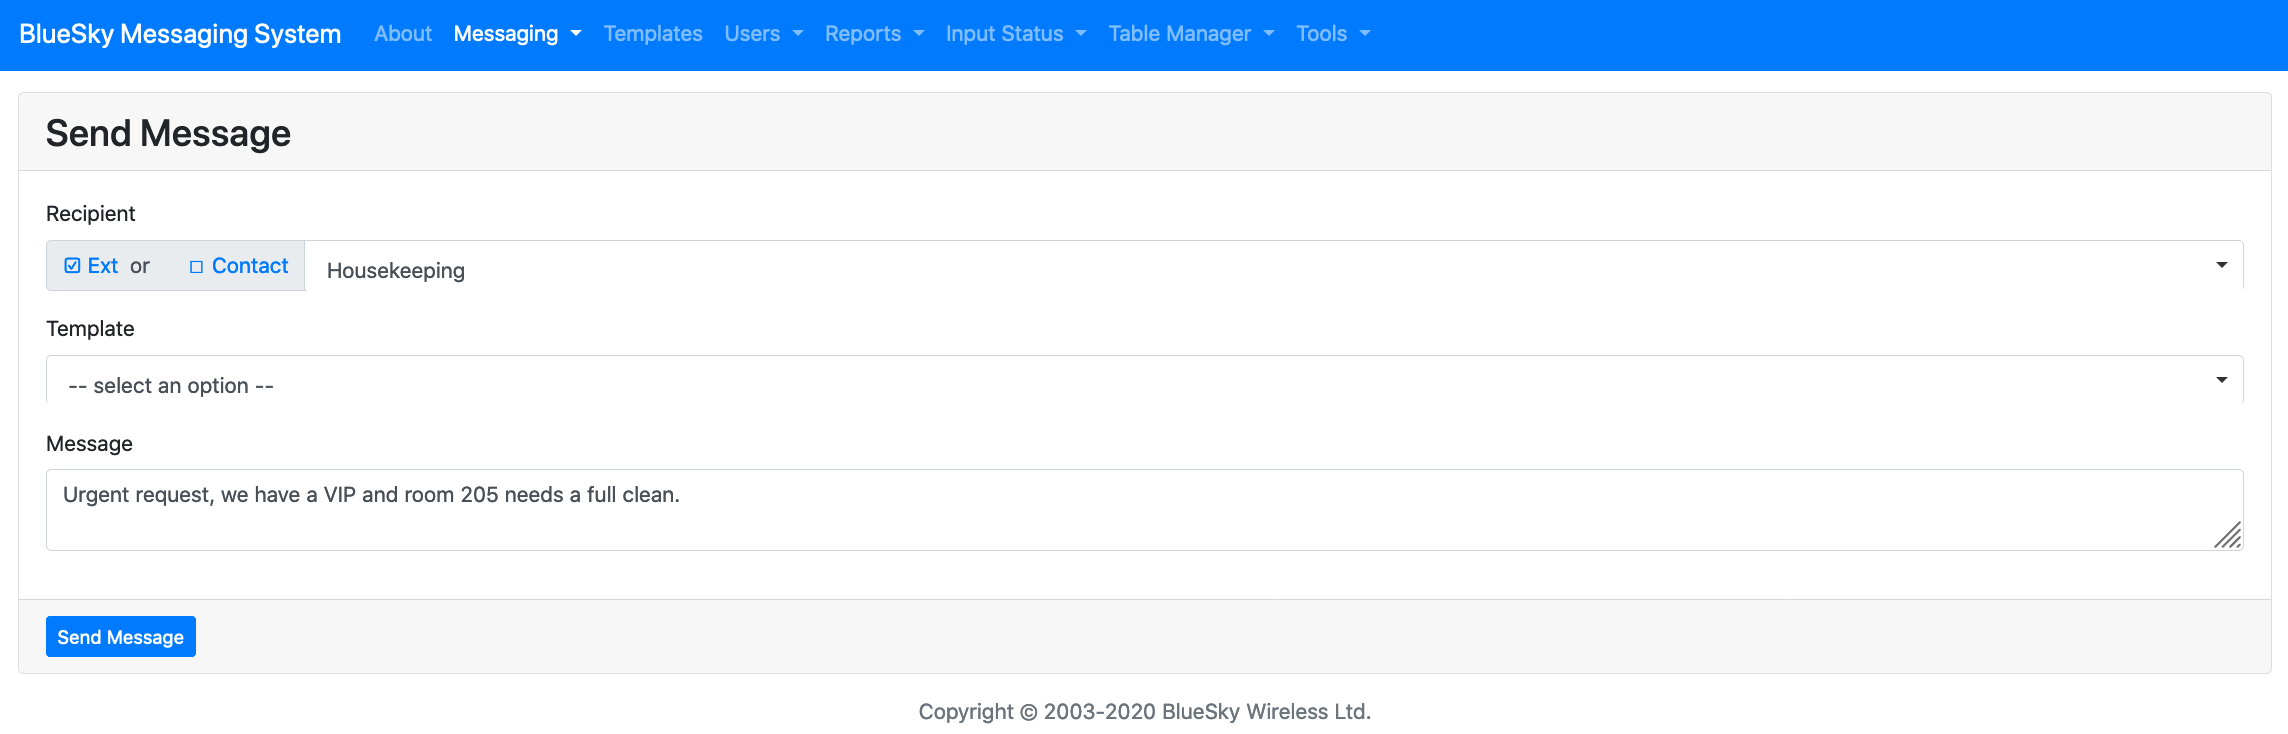Expand the Input Status menu
This screenshot has height=734, width=2288.
click(x=1016, y=34)
